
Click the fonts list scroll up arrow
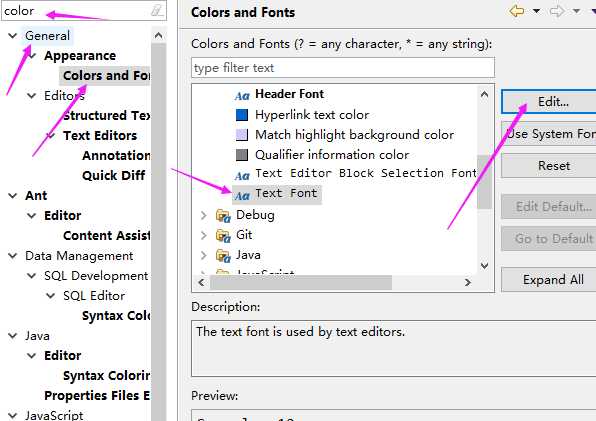click(x=484, y=94)
